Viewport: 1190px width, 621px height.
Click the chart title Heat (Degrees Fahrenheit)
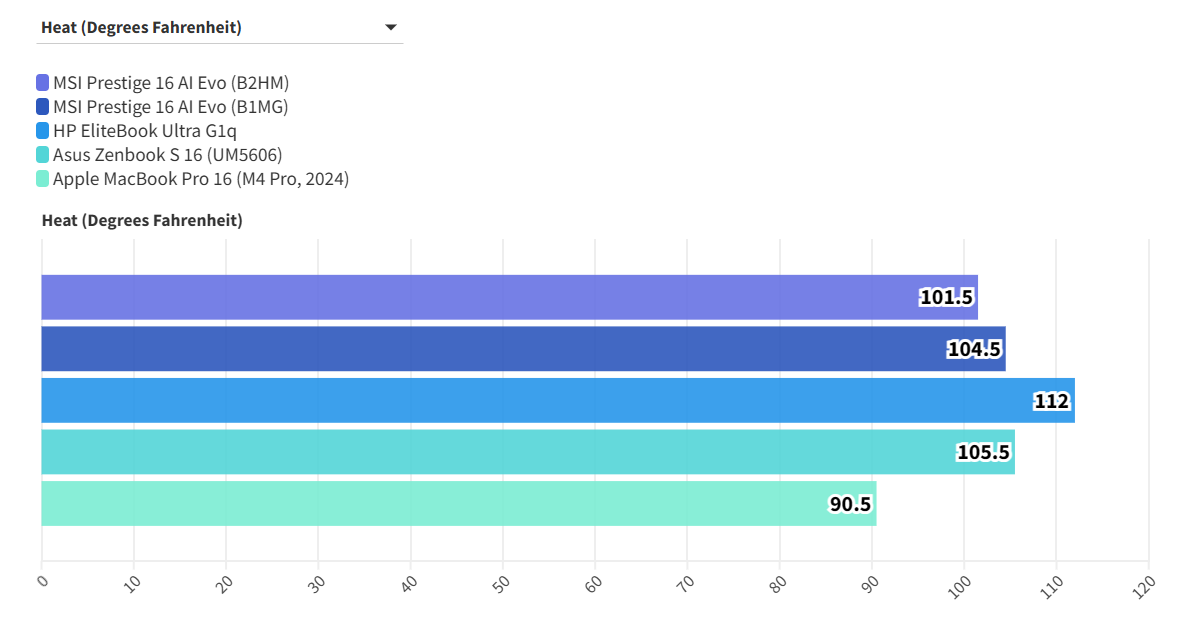click(142, 221)
